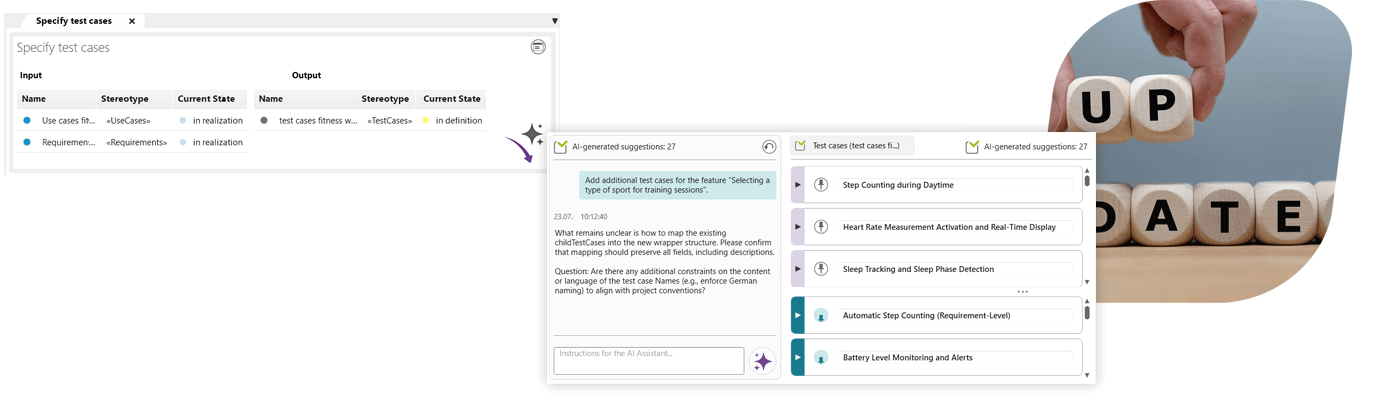This screenshot has width=1384, height=400.
Task: Click the checklist icon in right AI-generated suggestions header
Action: (972, 147)
